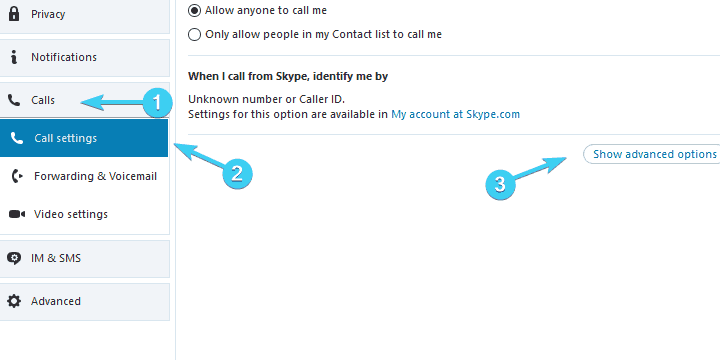Click the Forwarding & Voicemail phone icon
This screenshot has width=720, height=360.
click(17, 176)
